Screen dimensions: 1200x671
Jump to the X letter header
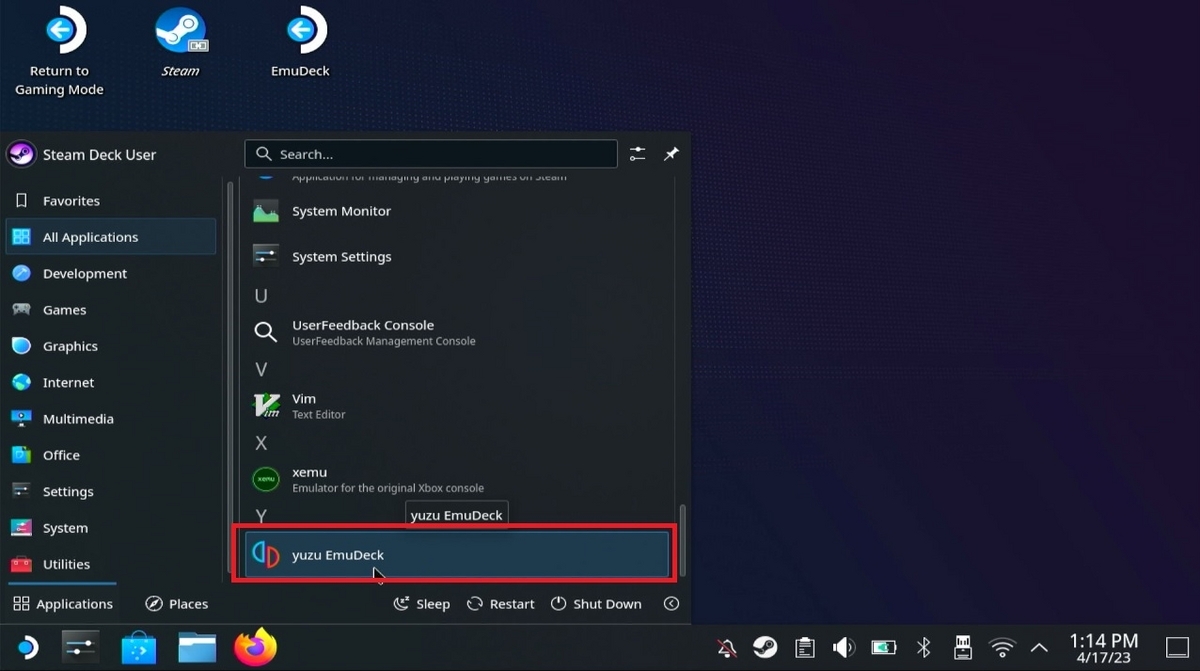261,443
